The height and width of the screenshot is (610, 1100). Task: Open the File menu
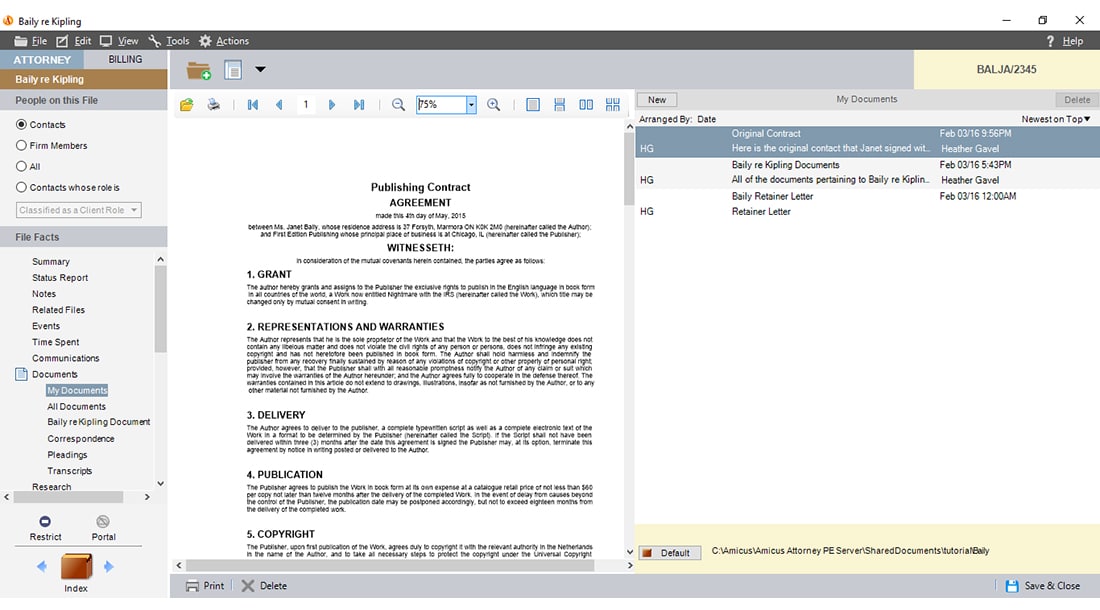31,41
